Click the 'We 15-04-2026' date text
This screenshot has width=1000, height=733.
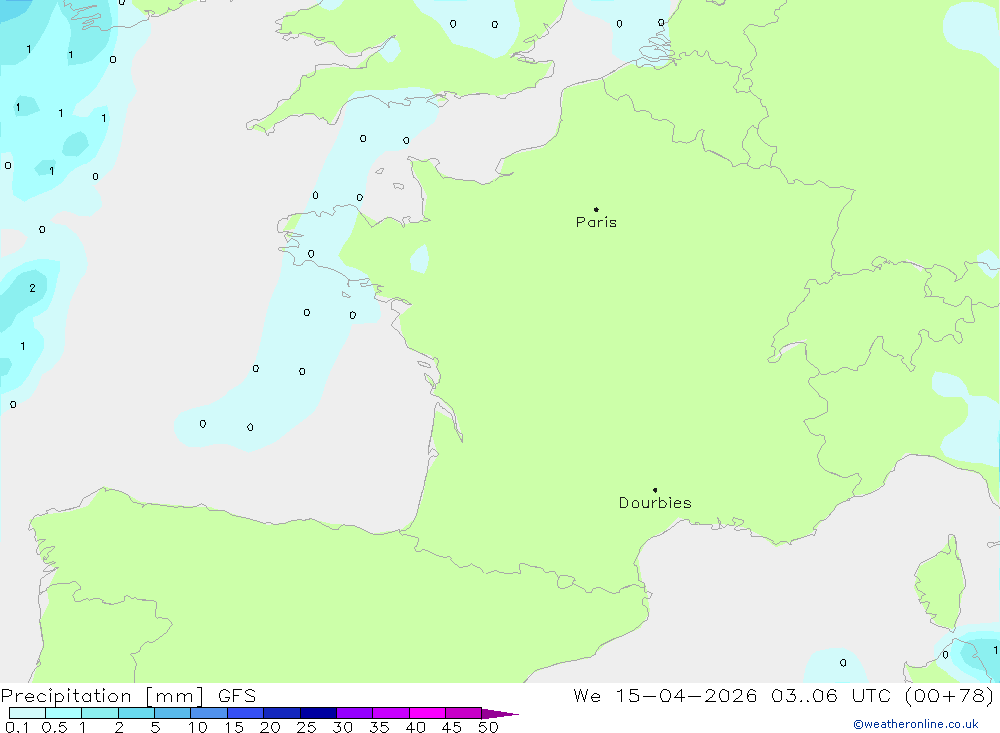click(x=665, y=695)
